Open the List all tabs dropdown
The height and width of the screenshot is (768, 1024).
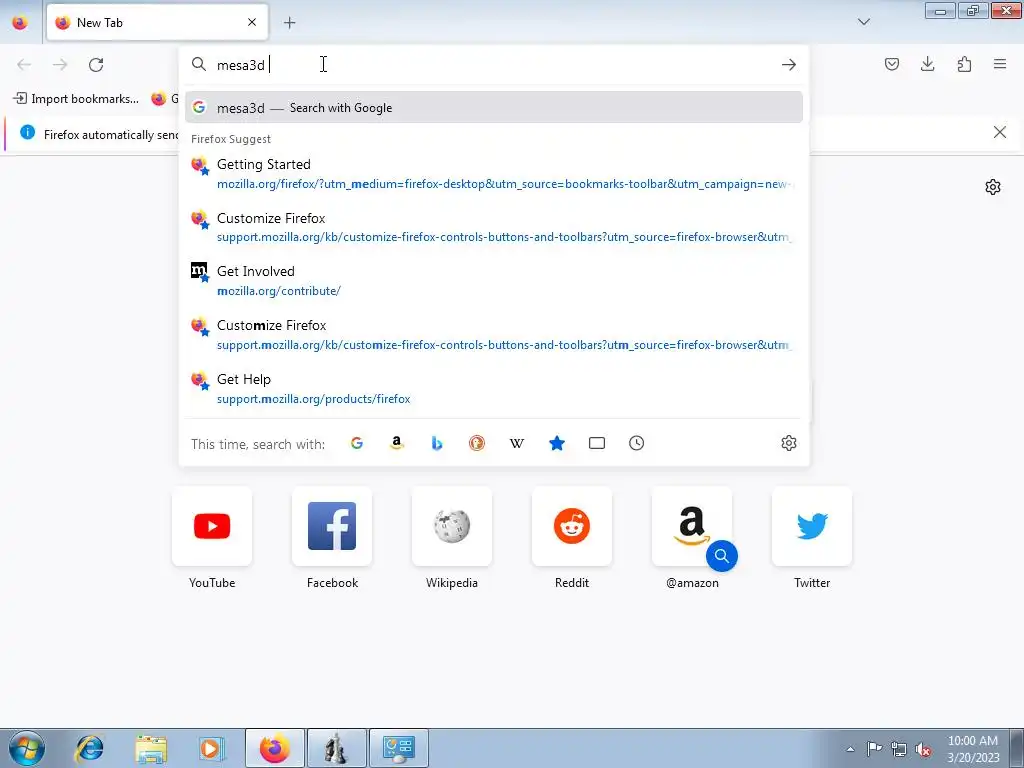(x=863, y=22)
